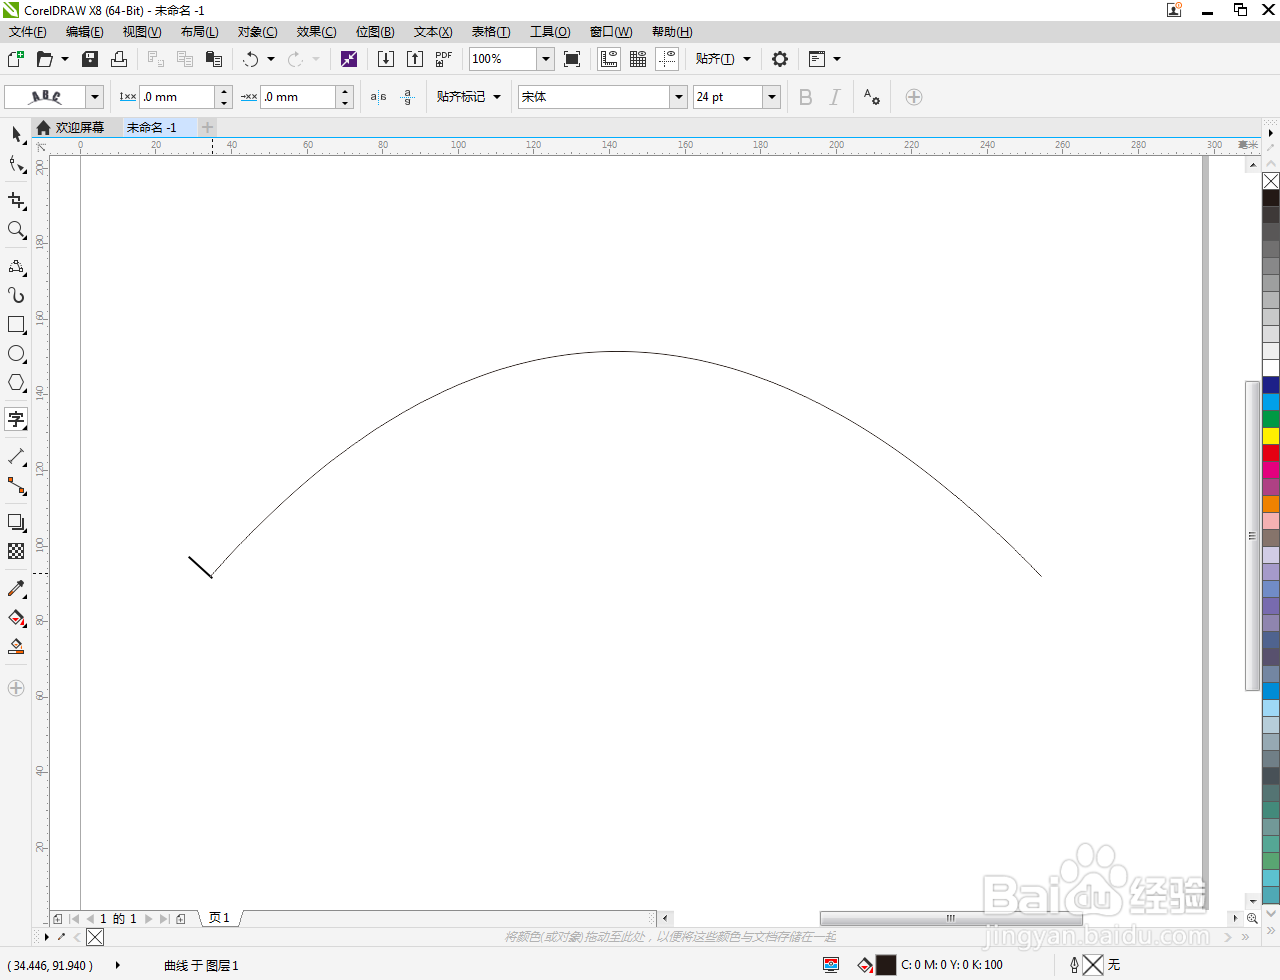This screenshot has height=980, width=1280.
Task: Add new document tab with plus button
Action: coord(207,127)
